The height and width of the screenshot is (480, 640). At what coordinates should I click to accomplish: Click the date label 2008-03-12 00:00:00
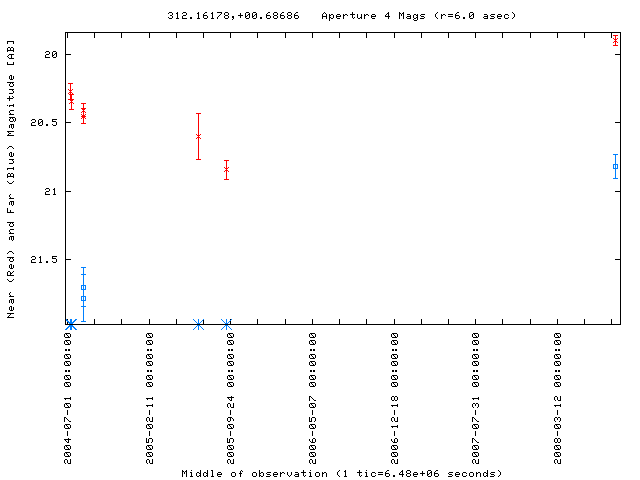[558, 398]
